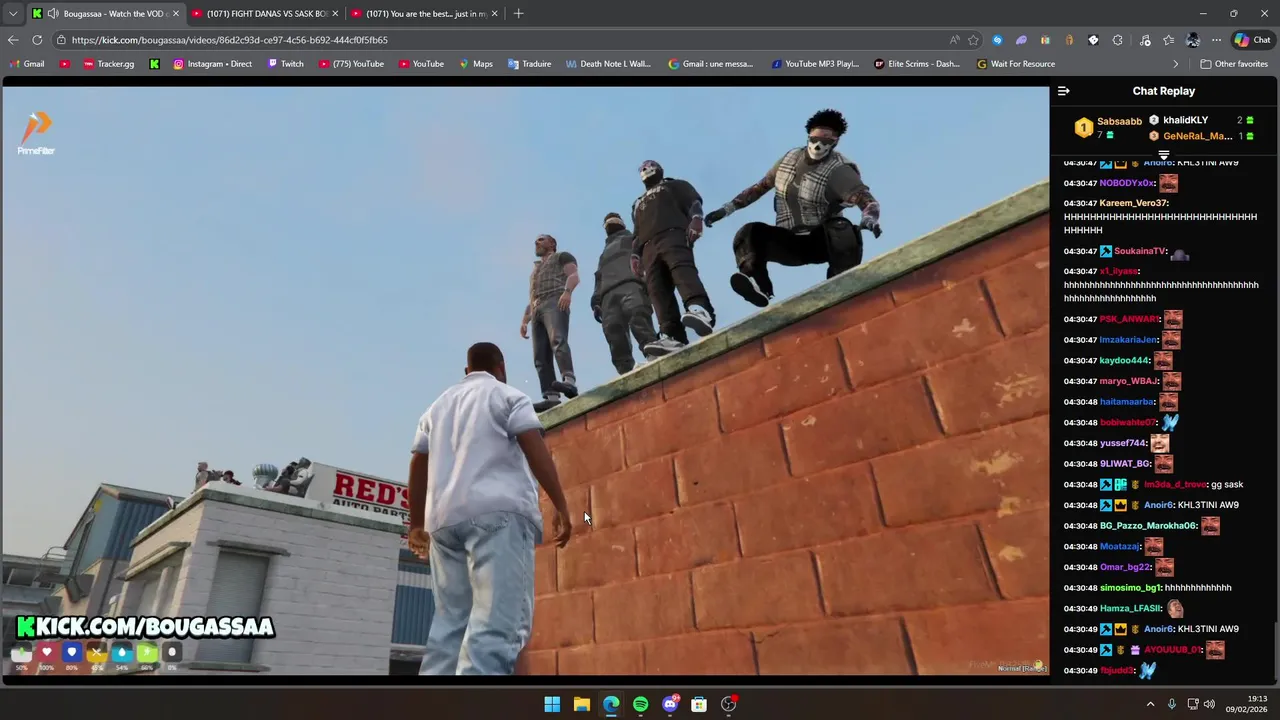Open yussef744's chat username

tap(1122, 443)
